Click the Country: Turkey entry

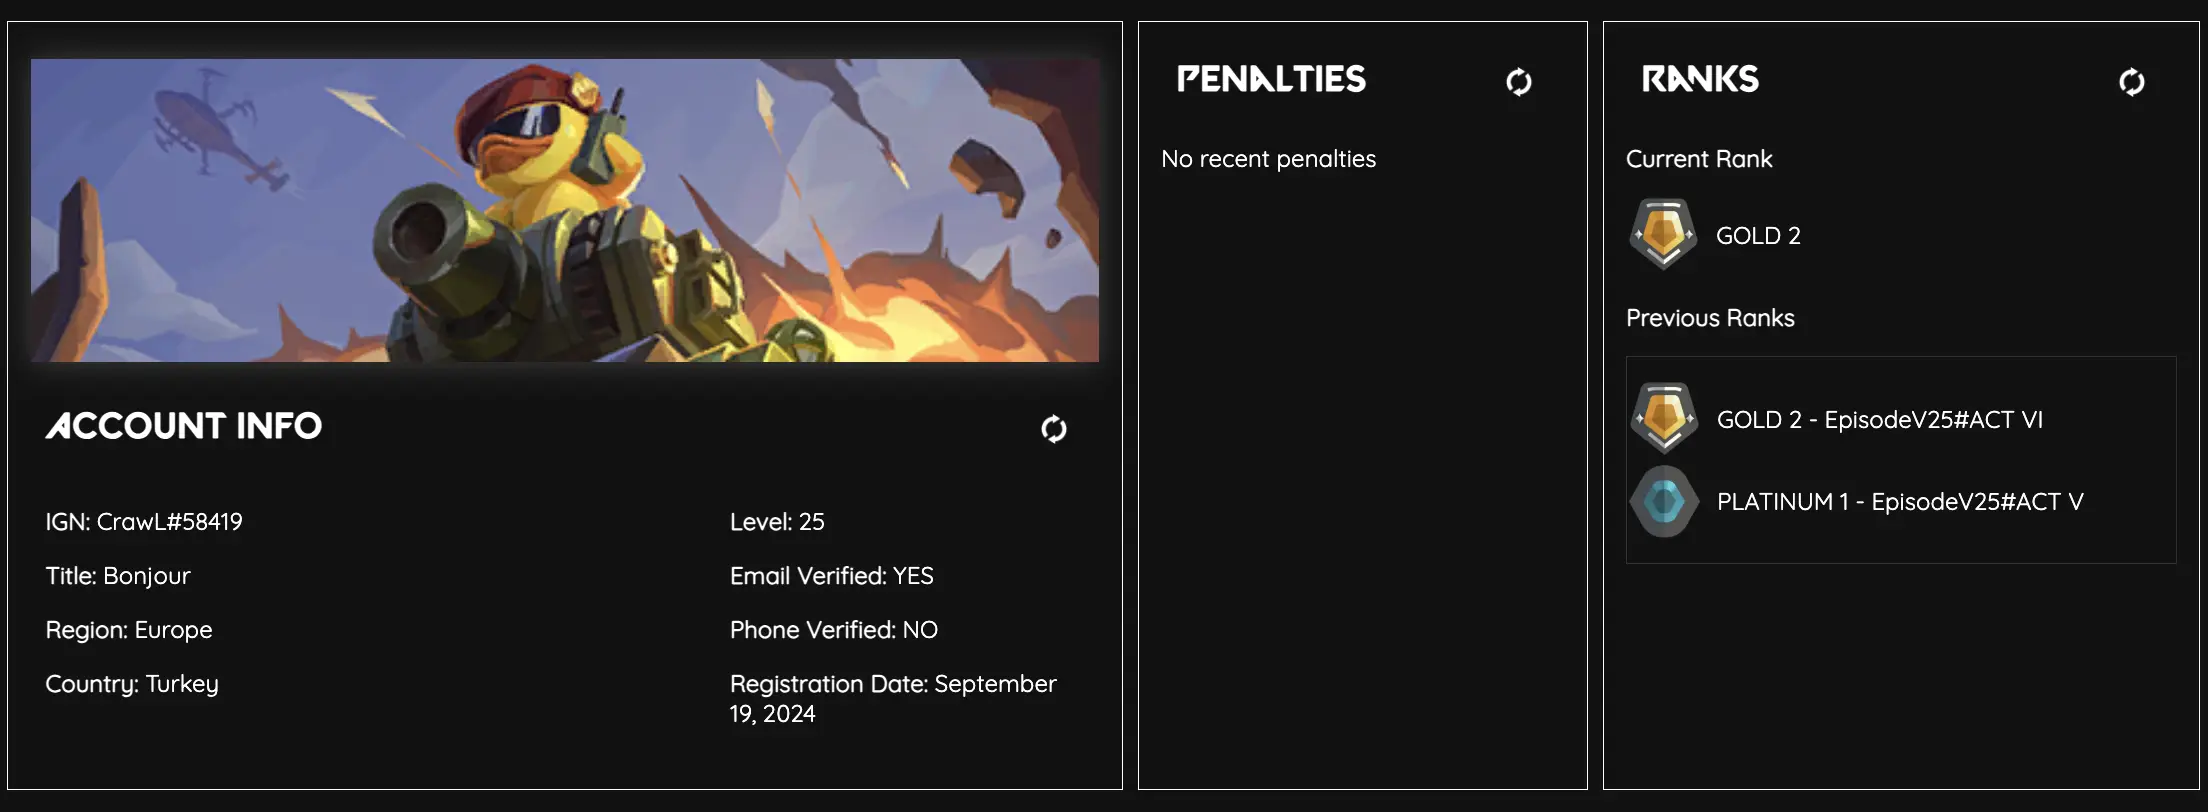pos(132,684)
